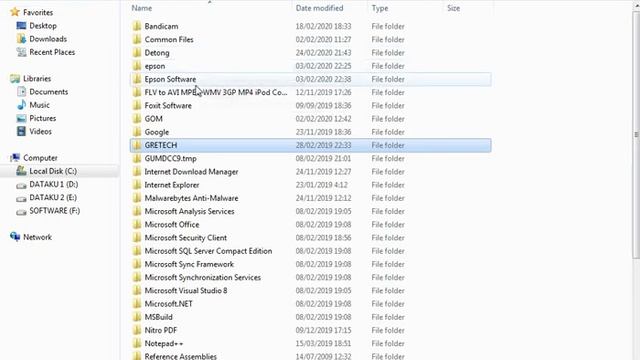This screenshot has height=360, width=640.
Task: Click the Libraries icon in navigation pane
Action: [x=15, y=78]
